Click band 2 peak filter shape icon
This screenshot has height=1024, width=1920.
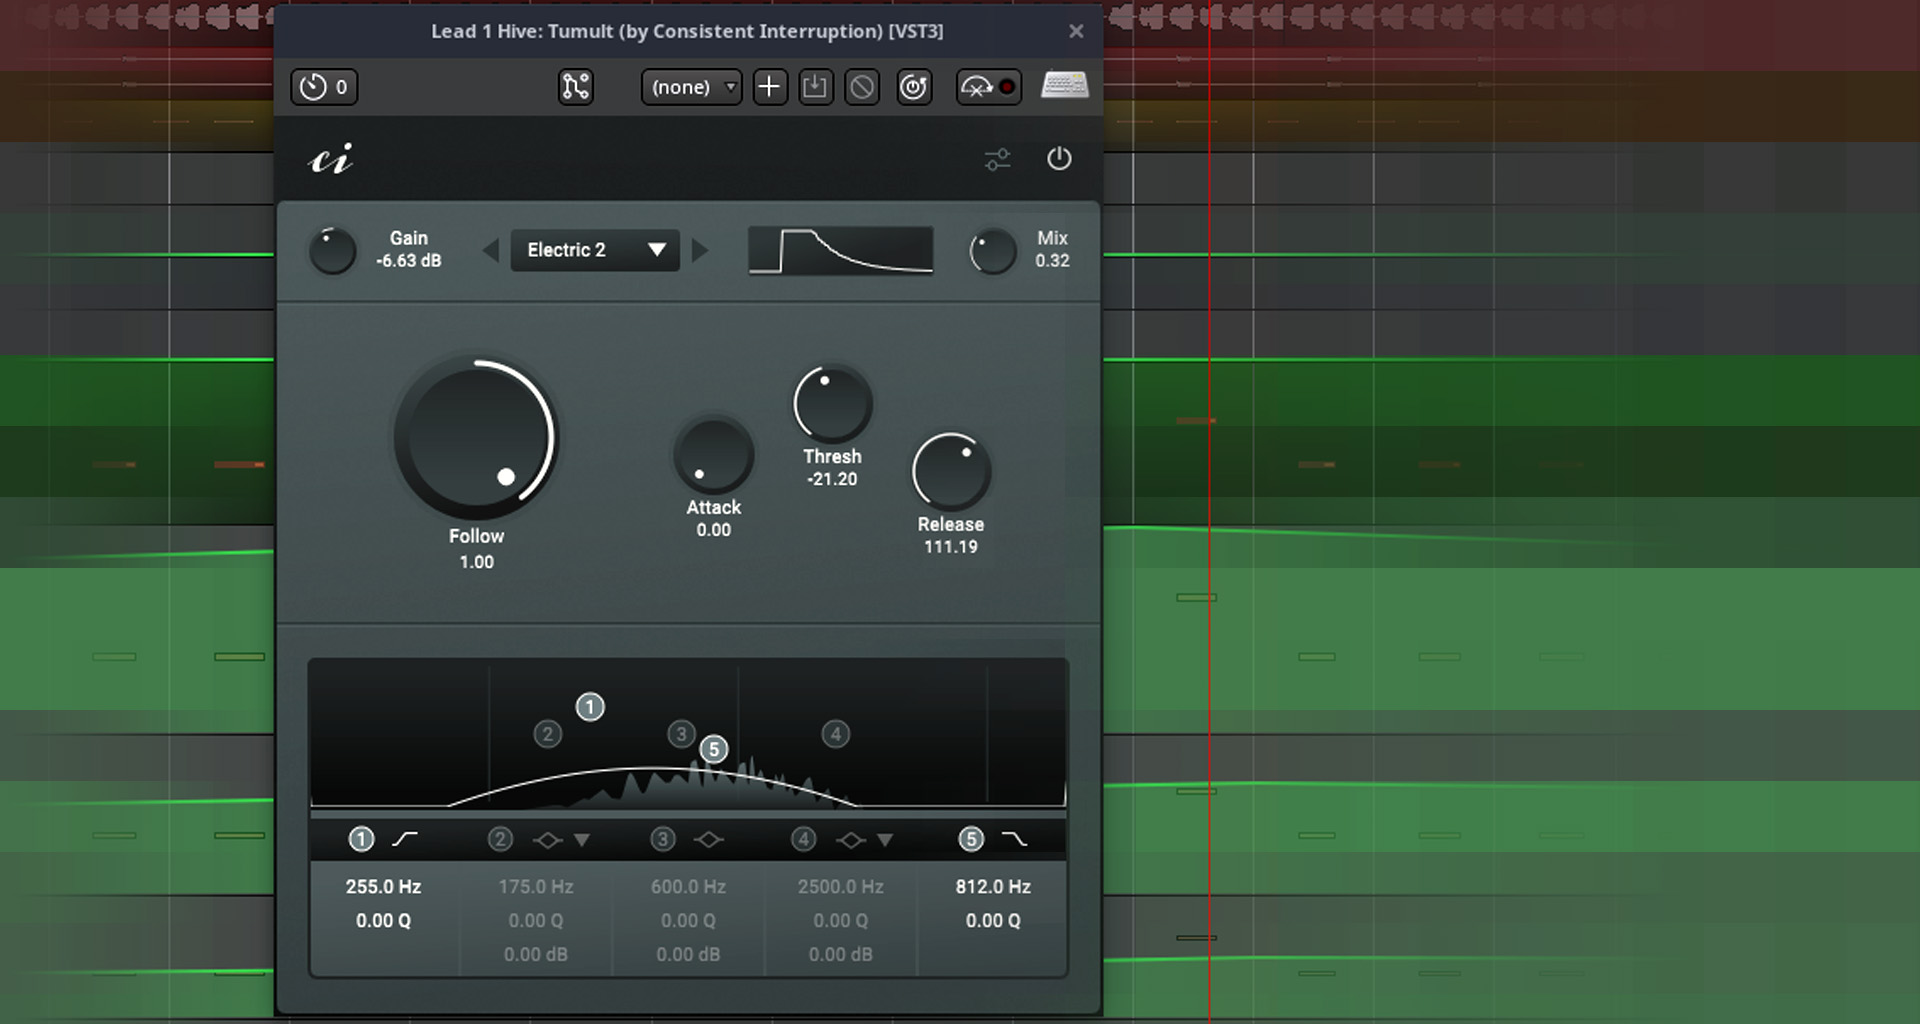pyautogui.click(x=547, y=840)
